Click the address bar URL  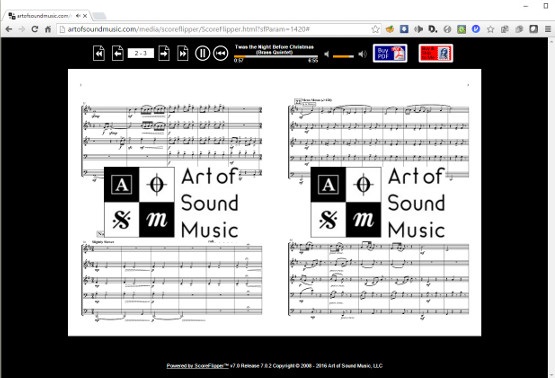188,29
